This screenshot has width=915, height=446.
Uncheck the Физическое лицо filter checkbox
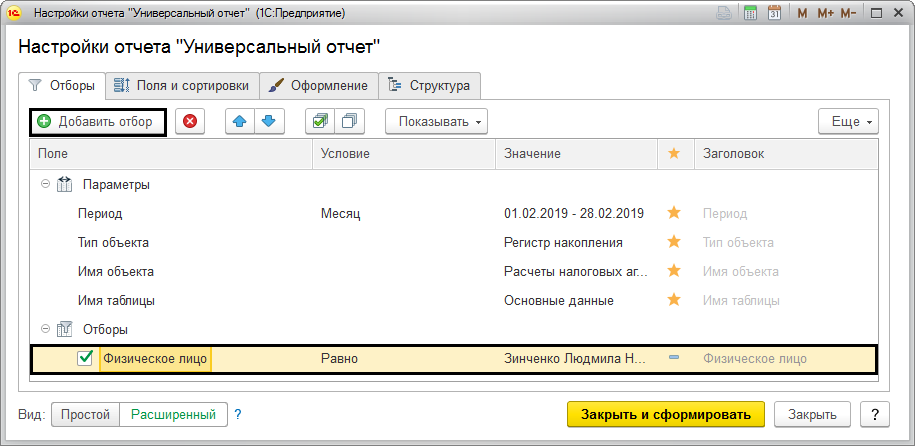[x=86, y=359]
